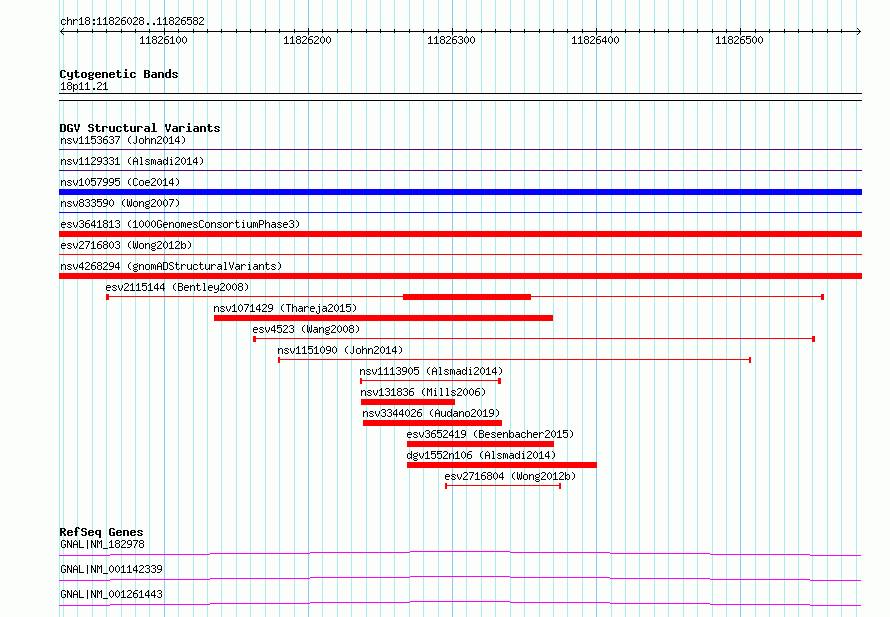Open gene GNAL|NM_001142339
The height and width of the screenshot is (617, 890).
pos(111,569)
